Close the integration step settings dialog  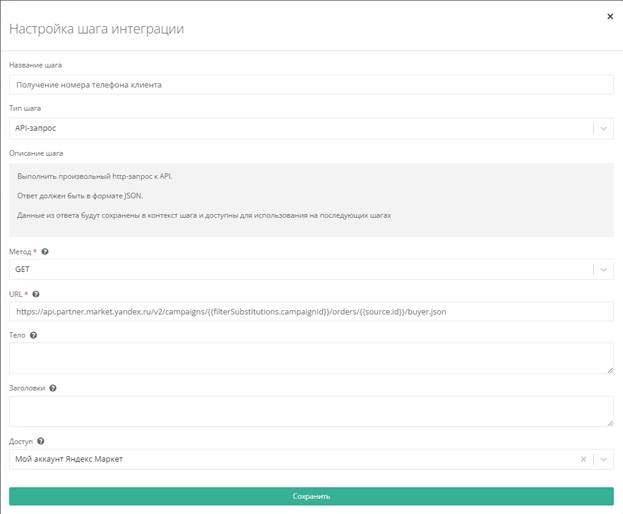tap(610, 16)
